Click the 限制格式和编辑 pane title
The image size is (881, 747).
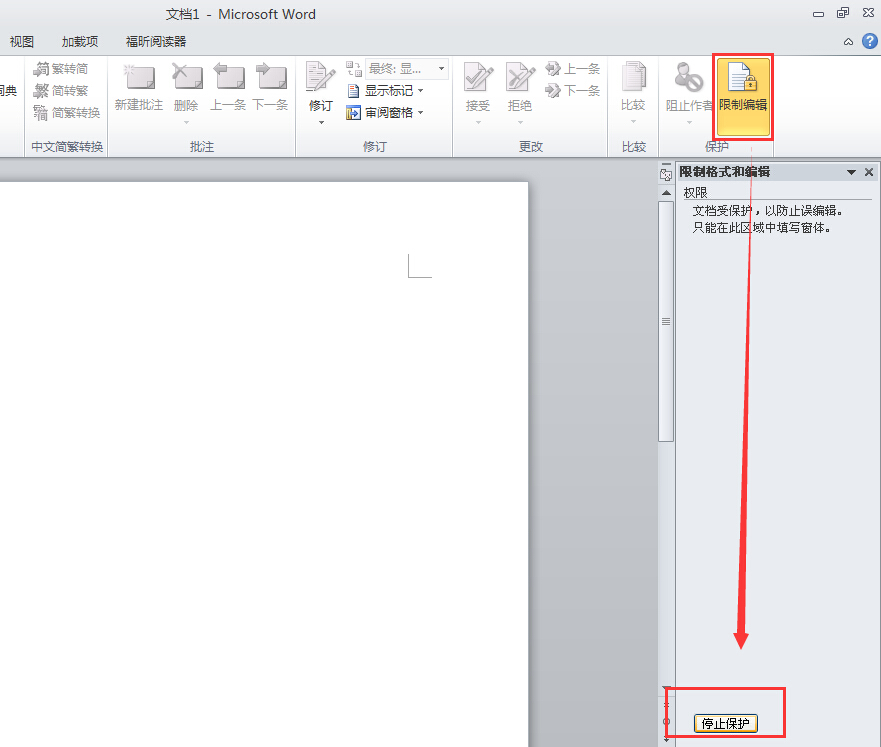(x=725, y=172)
